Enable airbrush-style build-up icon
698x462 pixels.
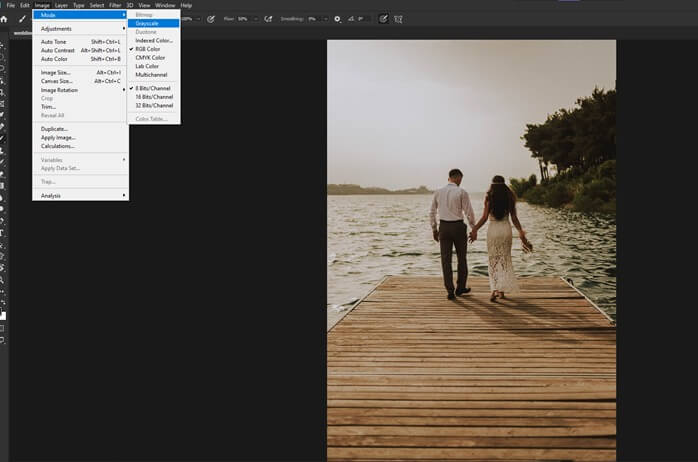(x=268, y=18)
